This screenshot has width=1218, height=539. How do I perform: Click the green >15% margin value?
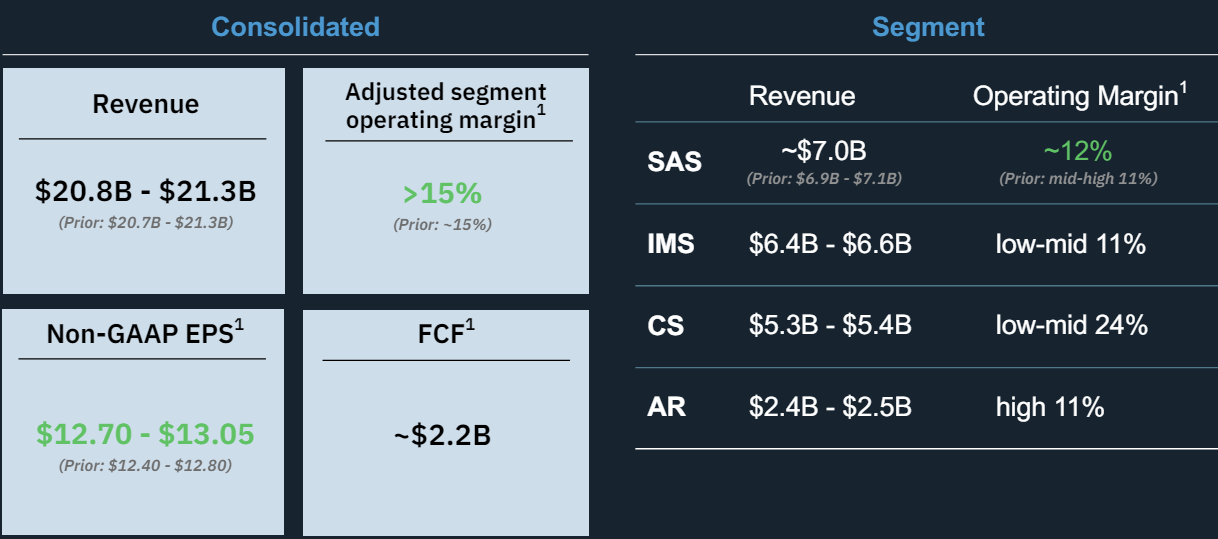[442, 193]
